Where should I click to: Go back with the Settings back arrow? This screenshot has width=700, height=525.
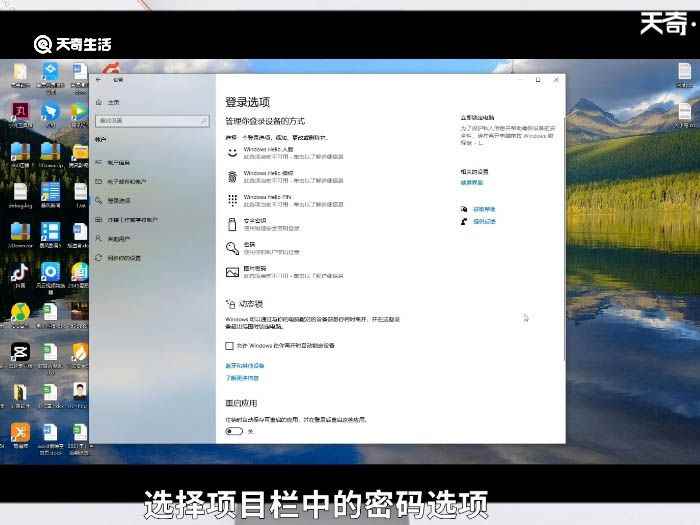pyautogui.click(x=99, y=79)
